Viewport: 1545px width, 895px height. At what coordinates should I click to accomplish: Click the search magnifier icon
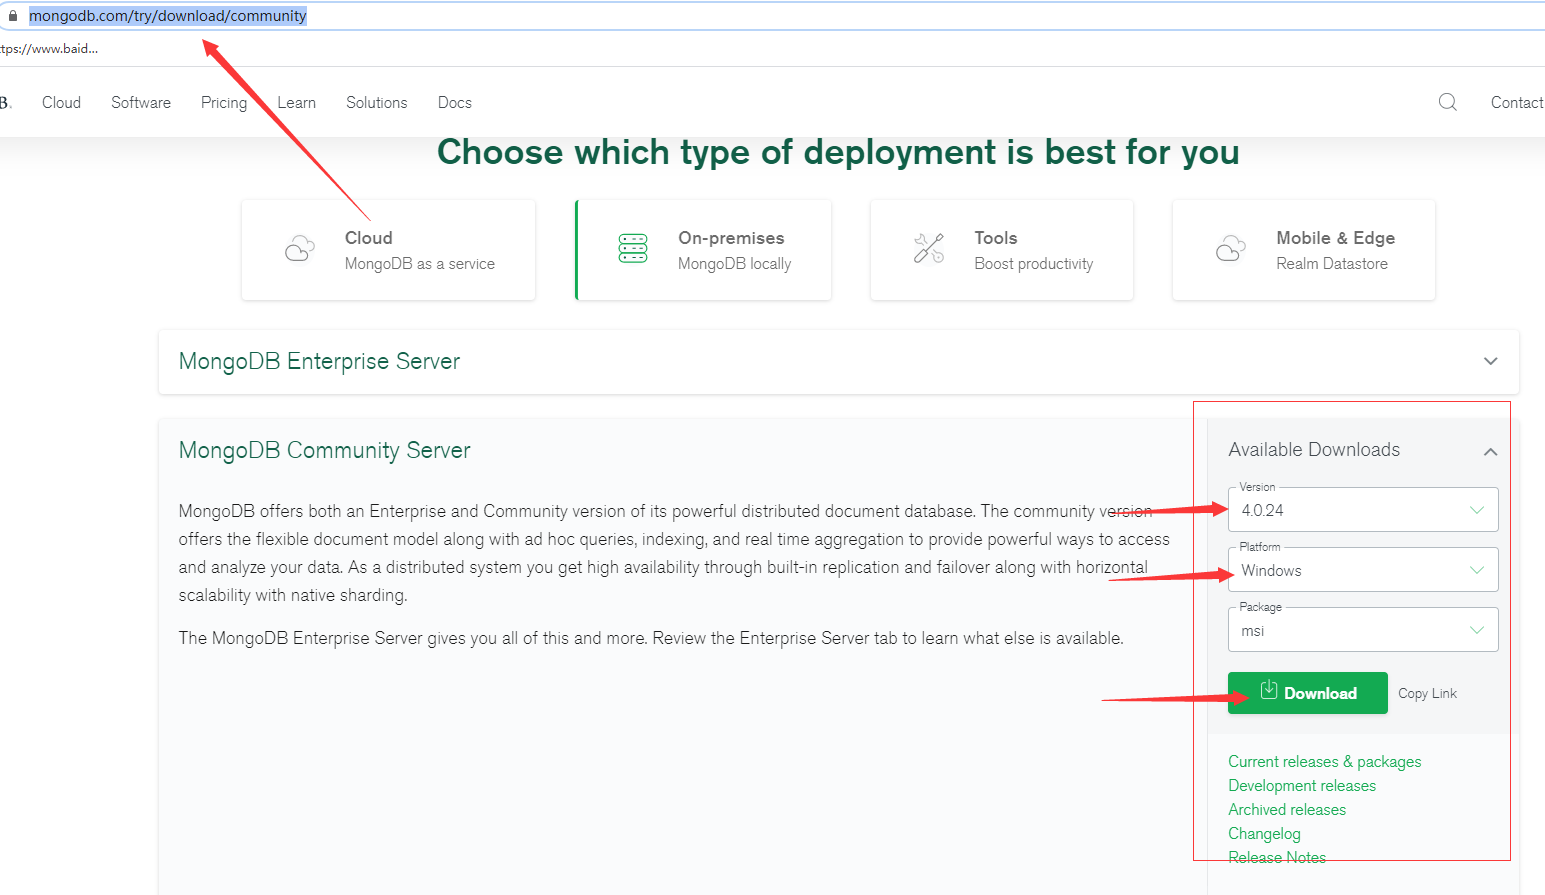1447,102
